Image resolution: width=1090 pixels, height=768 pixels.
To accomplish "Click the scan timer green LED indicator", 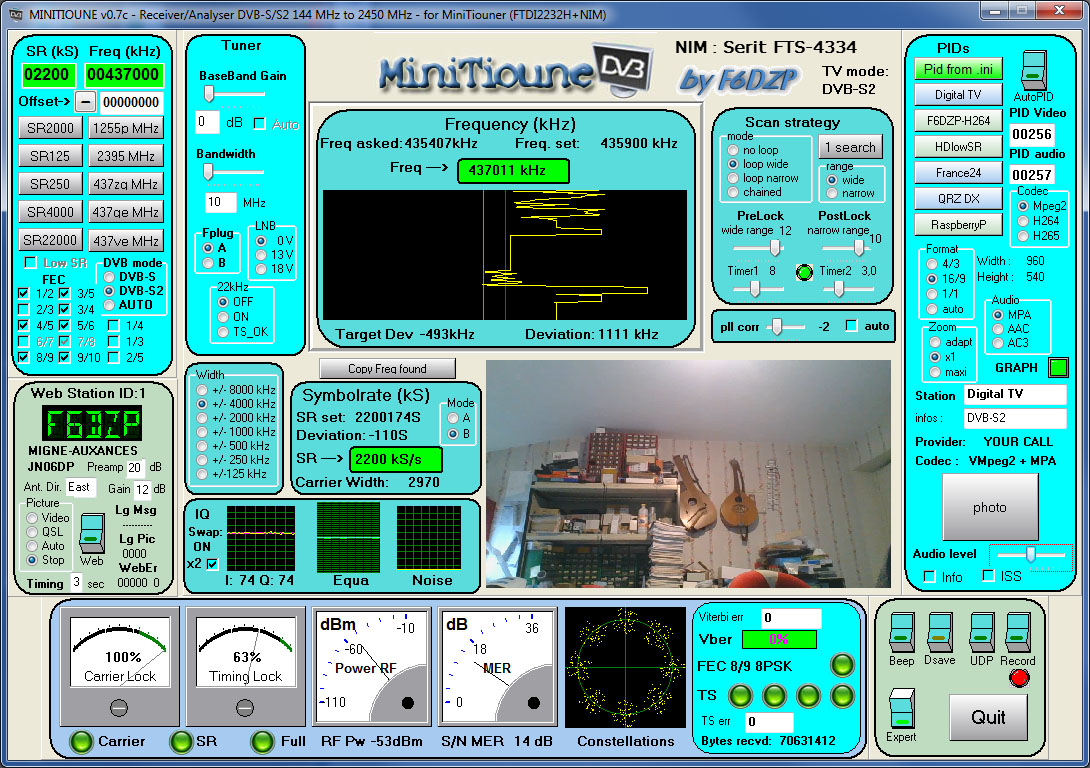I will (x=804, y=272).
